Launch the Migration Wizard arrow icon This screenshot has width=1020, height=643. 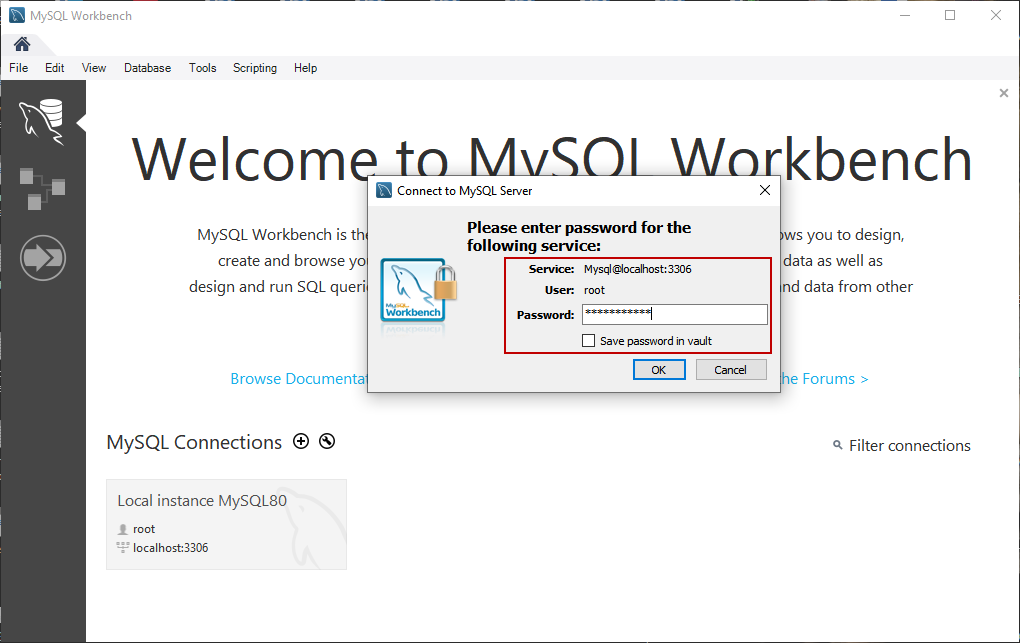(42, 257)
